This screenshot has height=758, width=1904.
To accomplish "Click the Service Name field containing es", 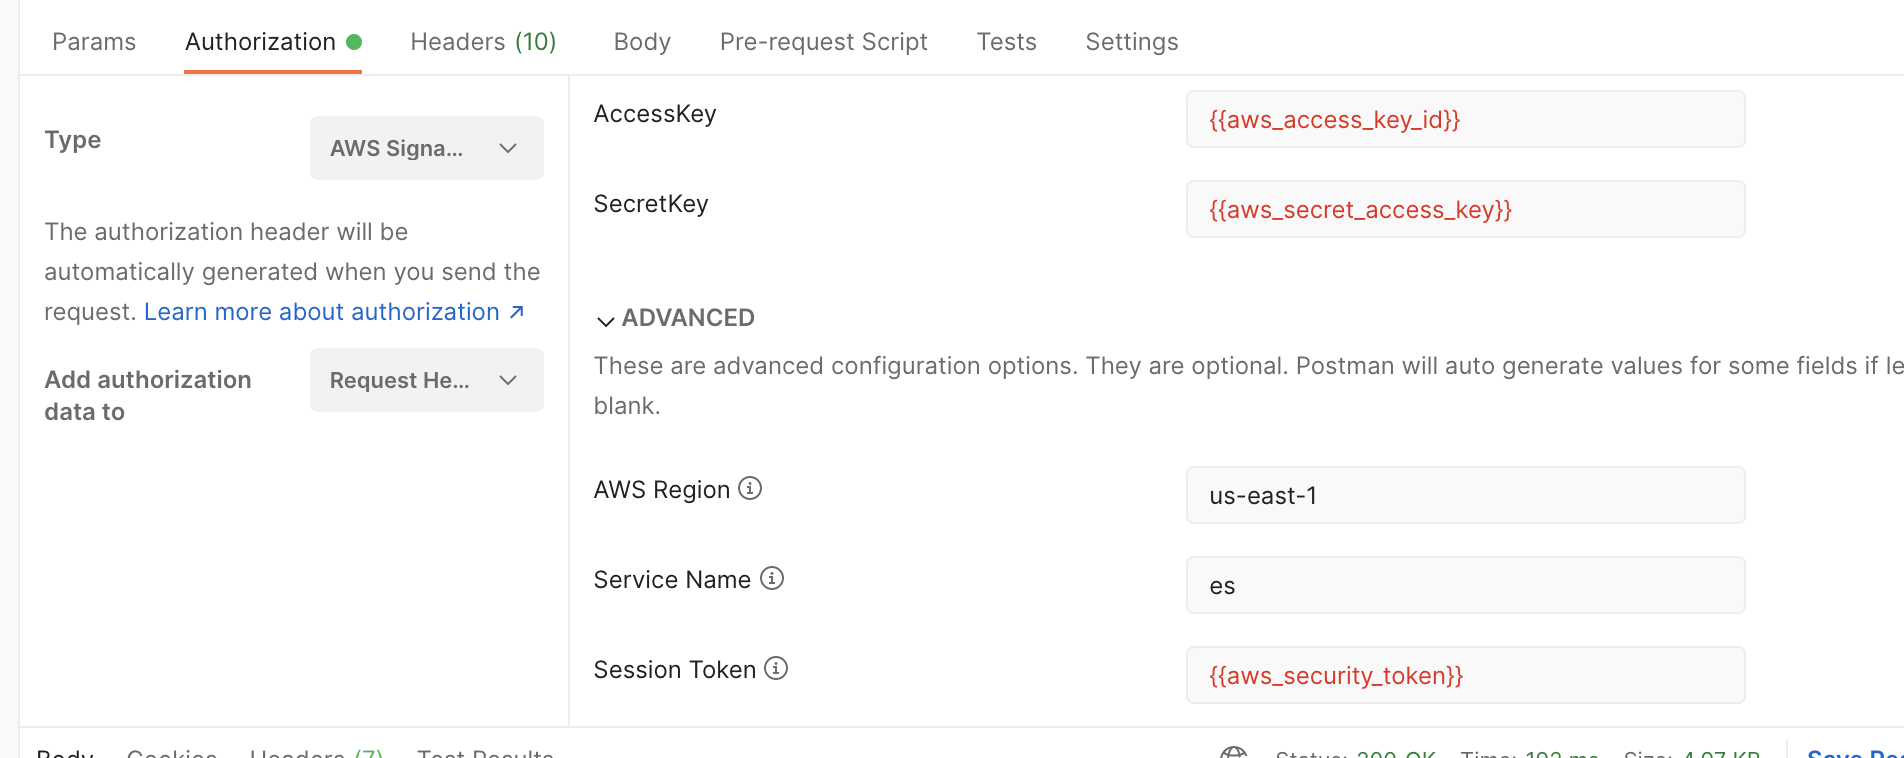I will coord(1466,585).
